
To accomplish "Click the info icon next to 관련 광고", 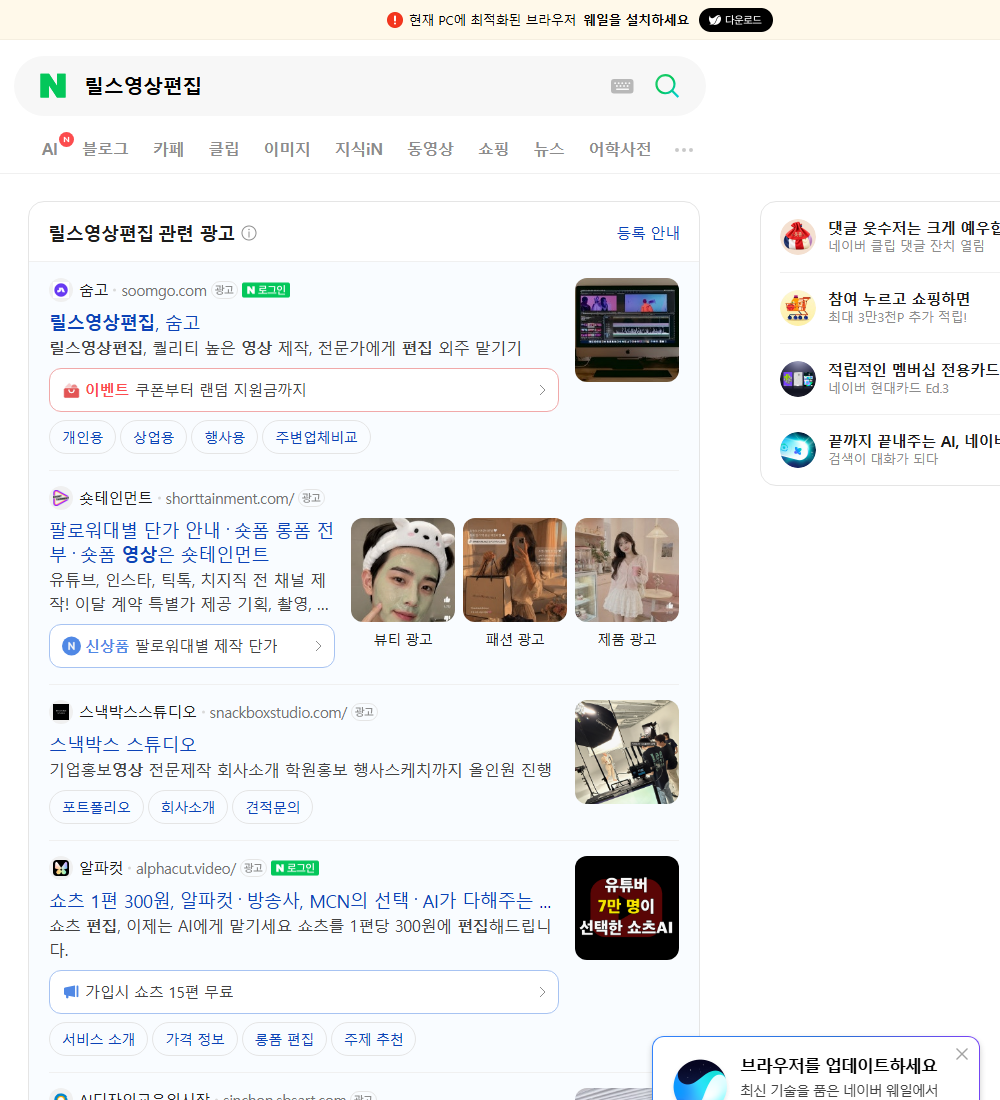I will pyautogui.click(x=249, y=233).
